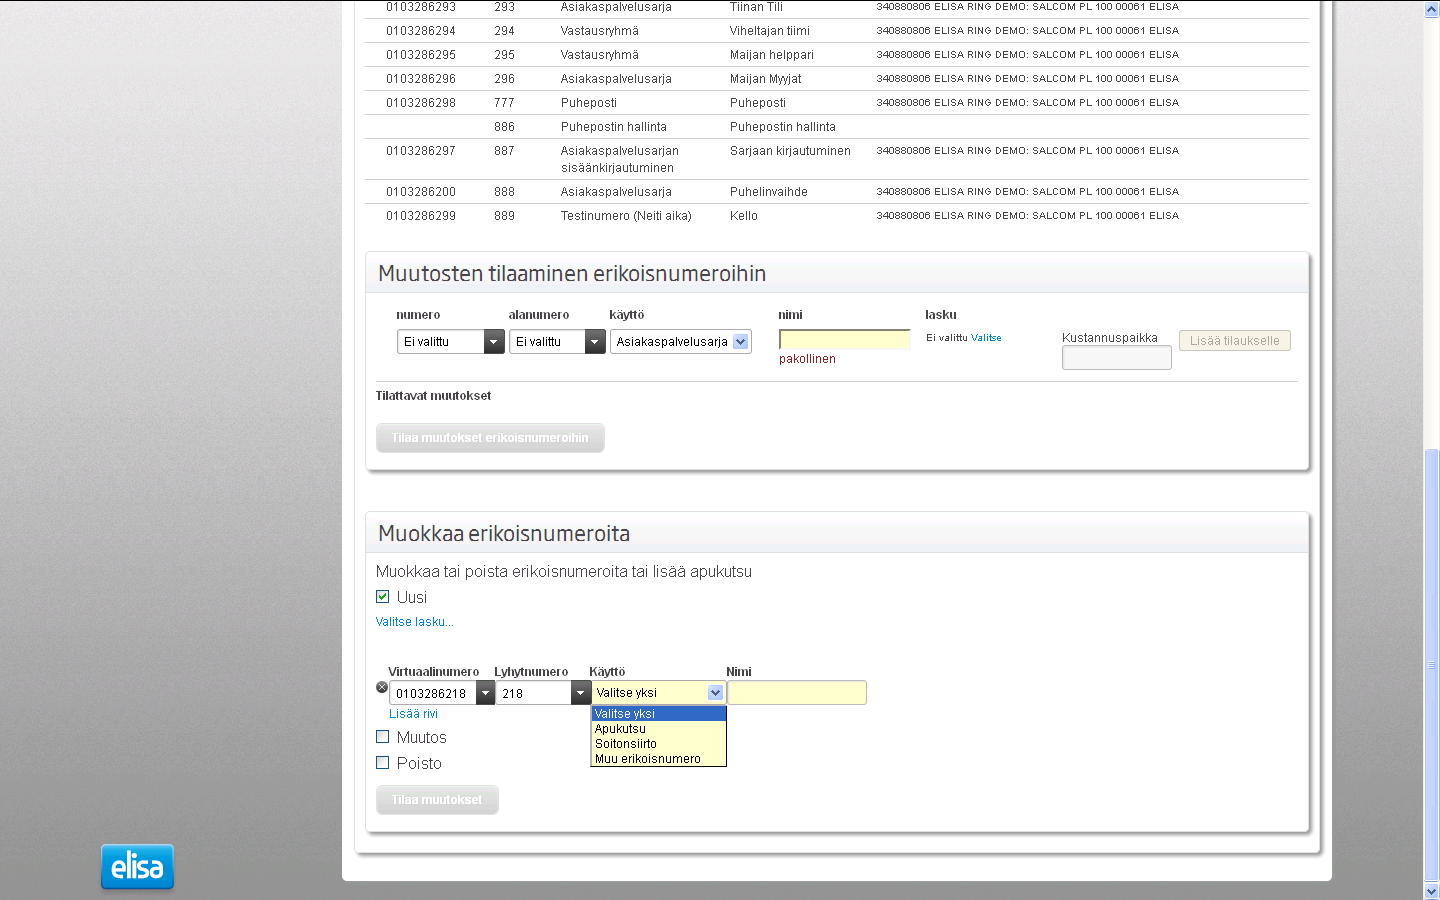Click the Kello name cell
The image size is (1440, 900).
pos(744,216)
